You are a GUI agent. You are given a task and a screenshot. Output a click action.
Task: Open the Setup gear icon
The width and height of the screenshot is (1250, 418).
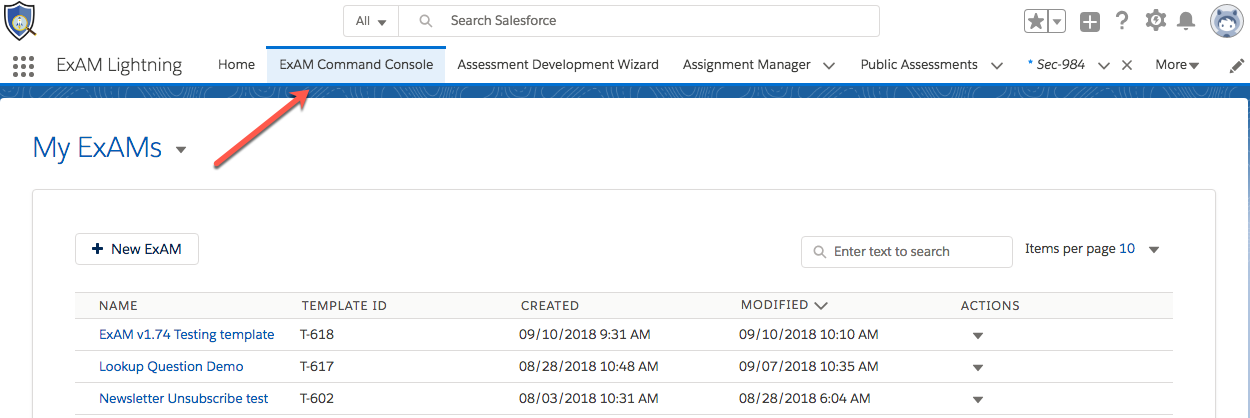coord(1156,20)
